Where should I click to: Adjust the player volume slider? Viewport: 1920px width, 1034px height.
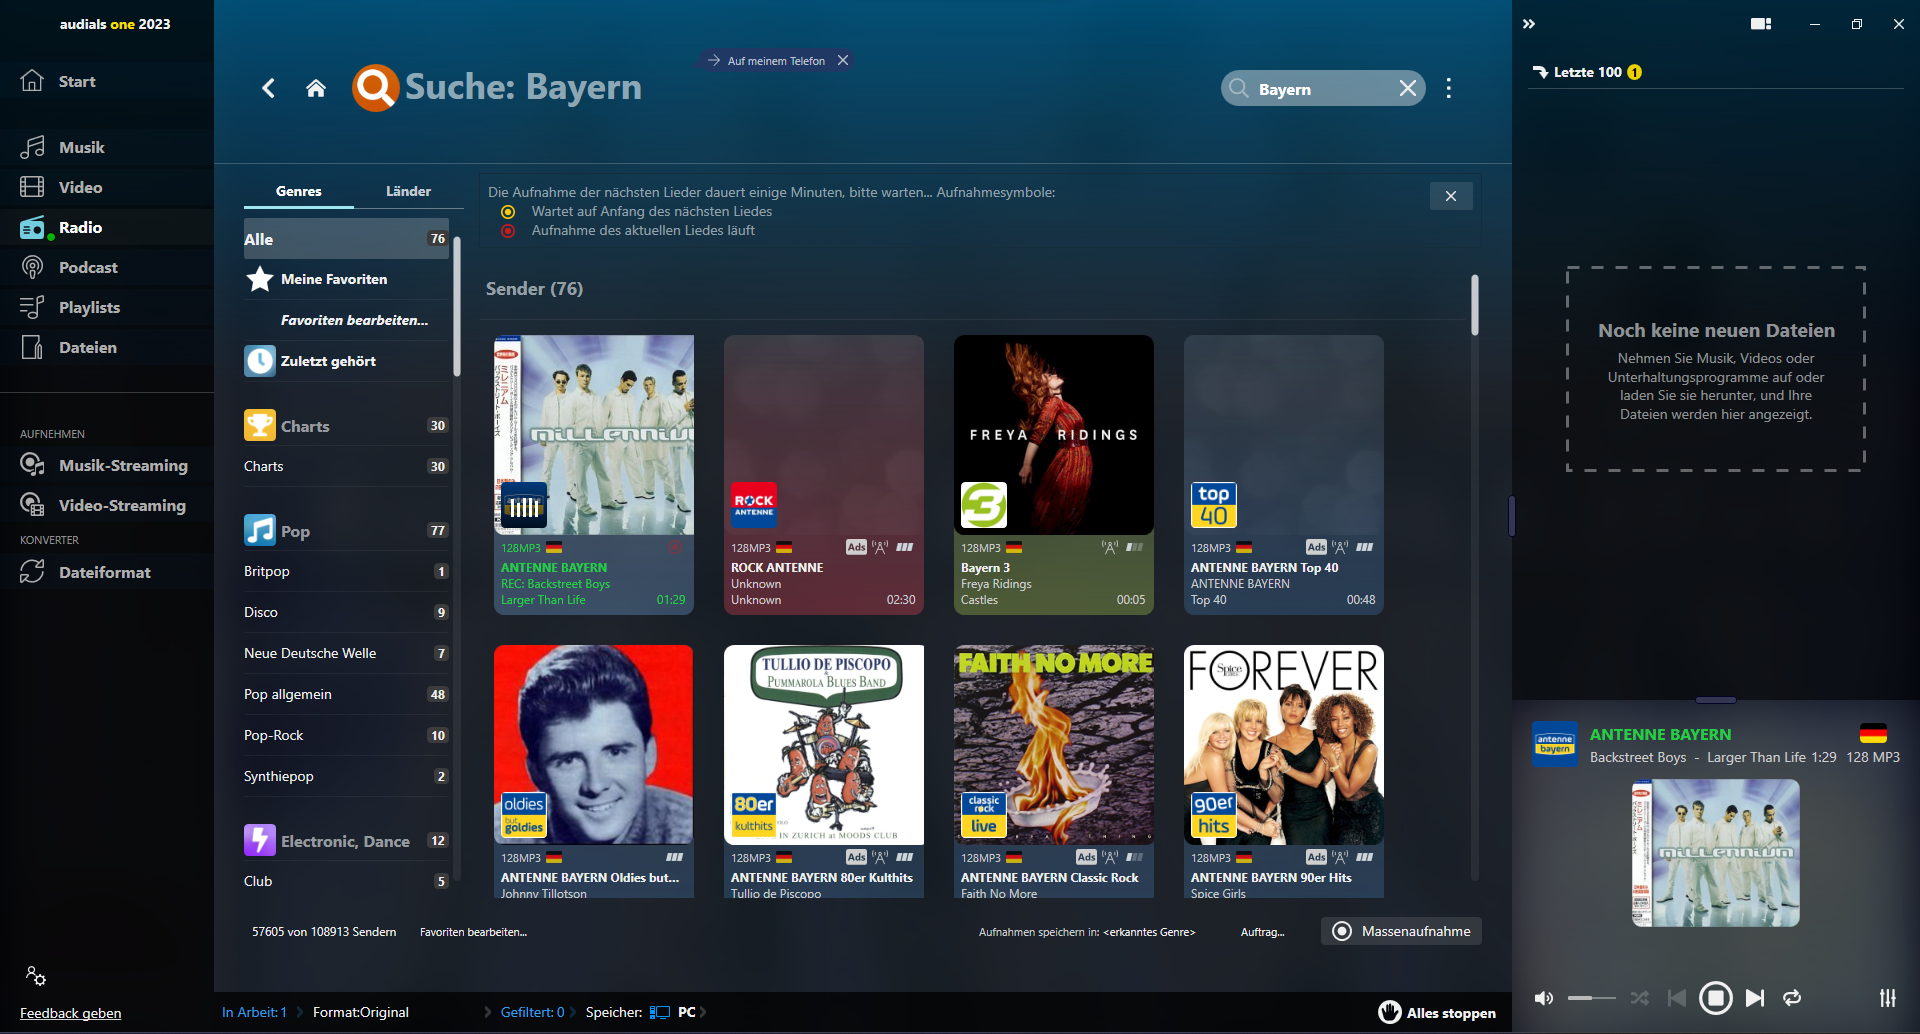pos(1591,998)
